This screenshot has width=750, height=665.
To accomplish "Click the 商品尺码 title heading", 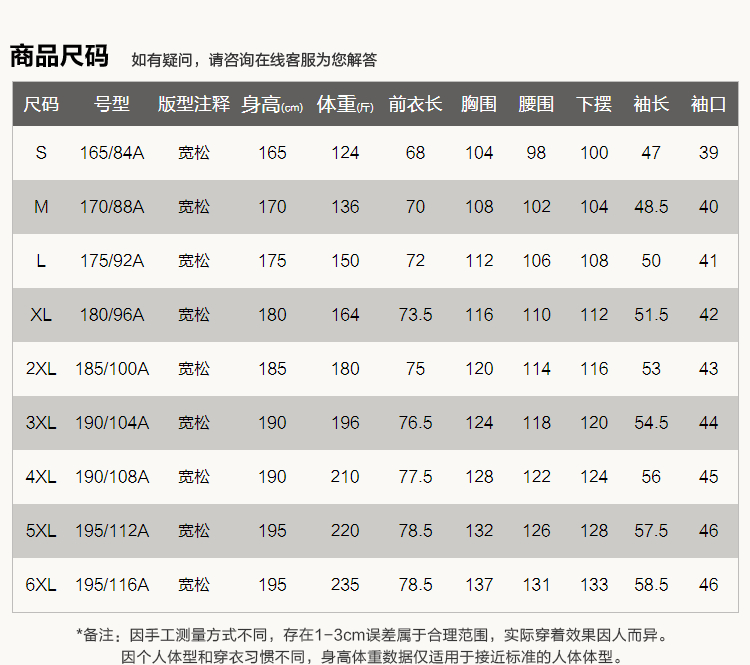I will click(x=59, y=56).
